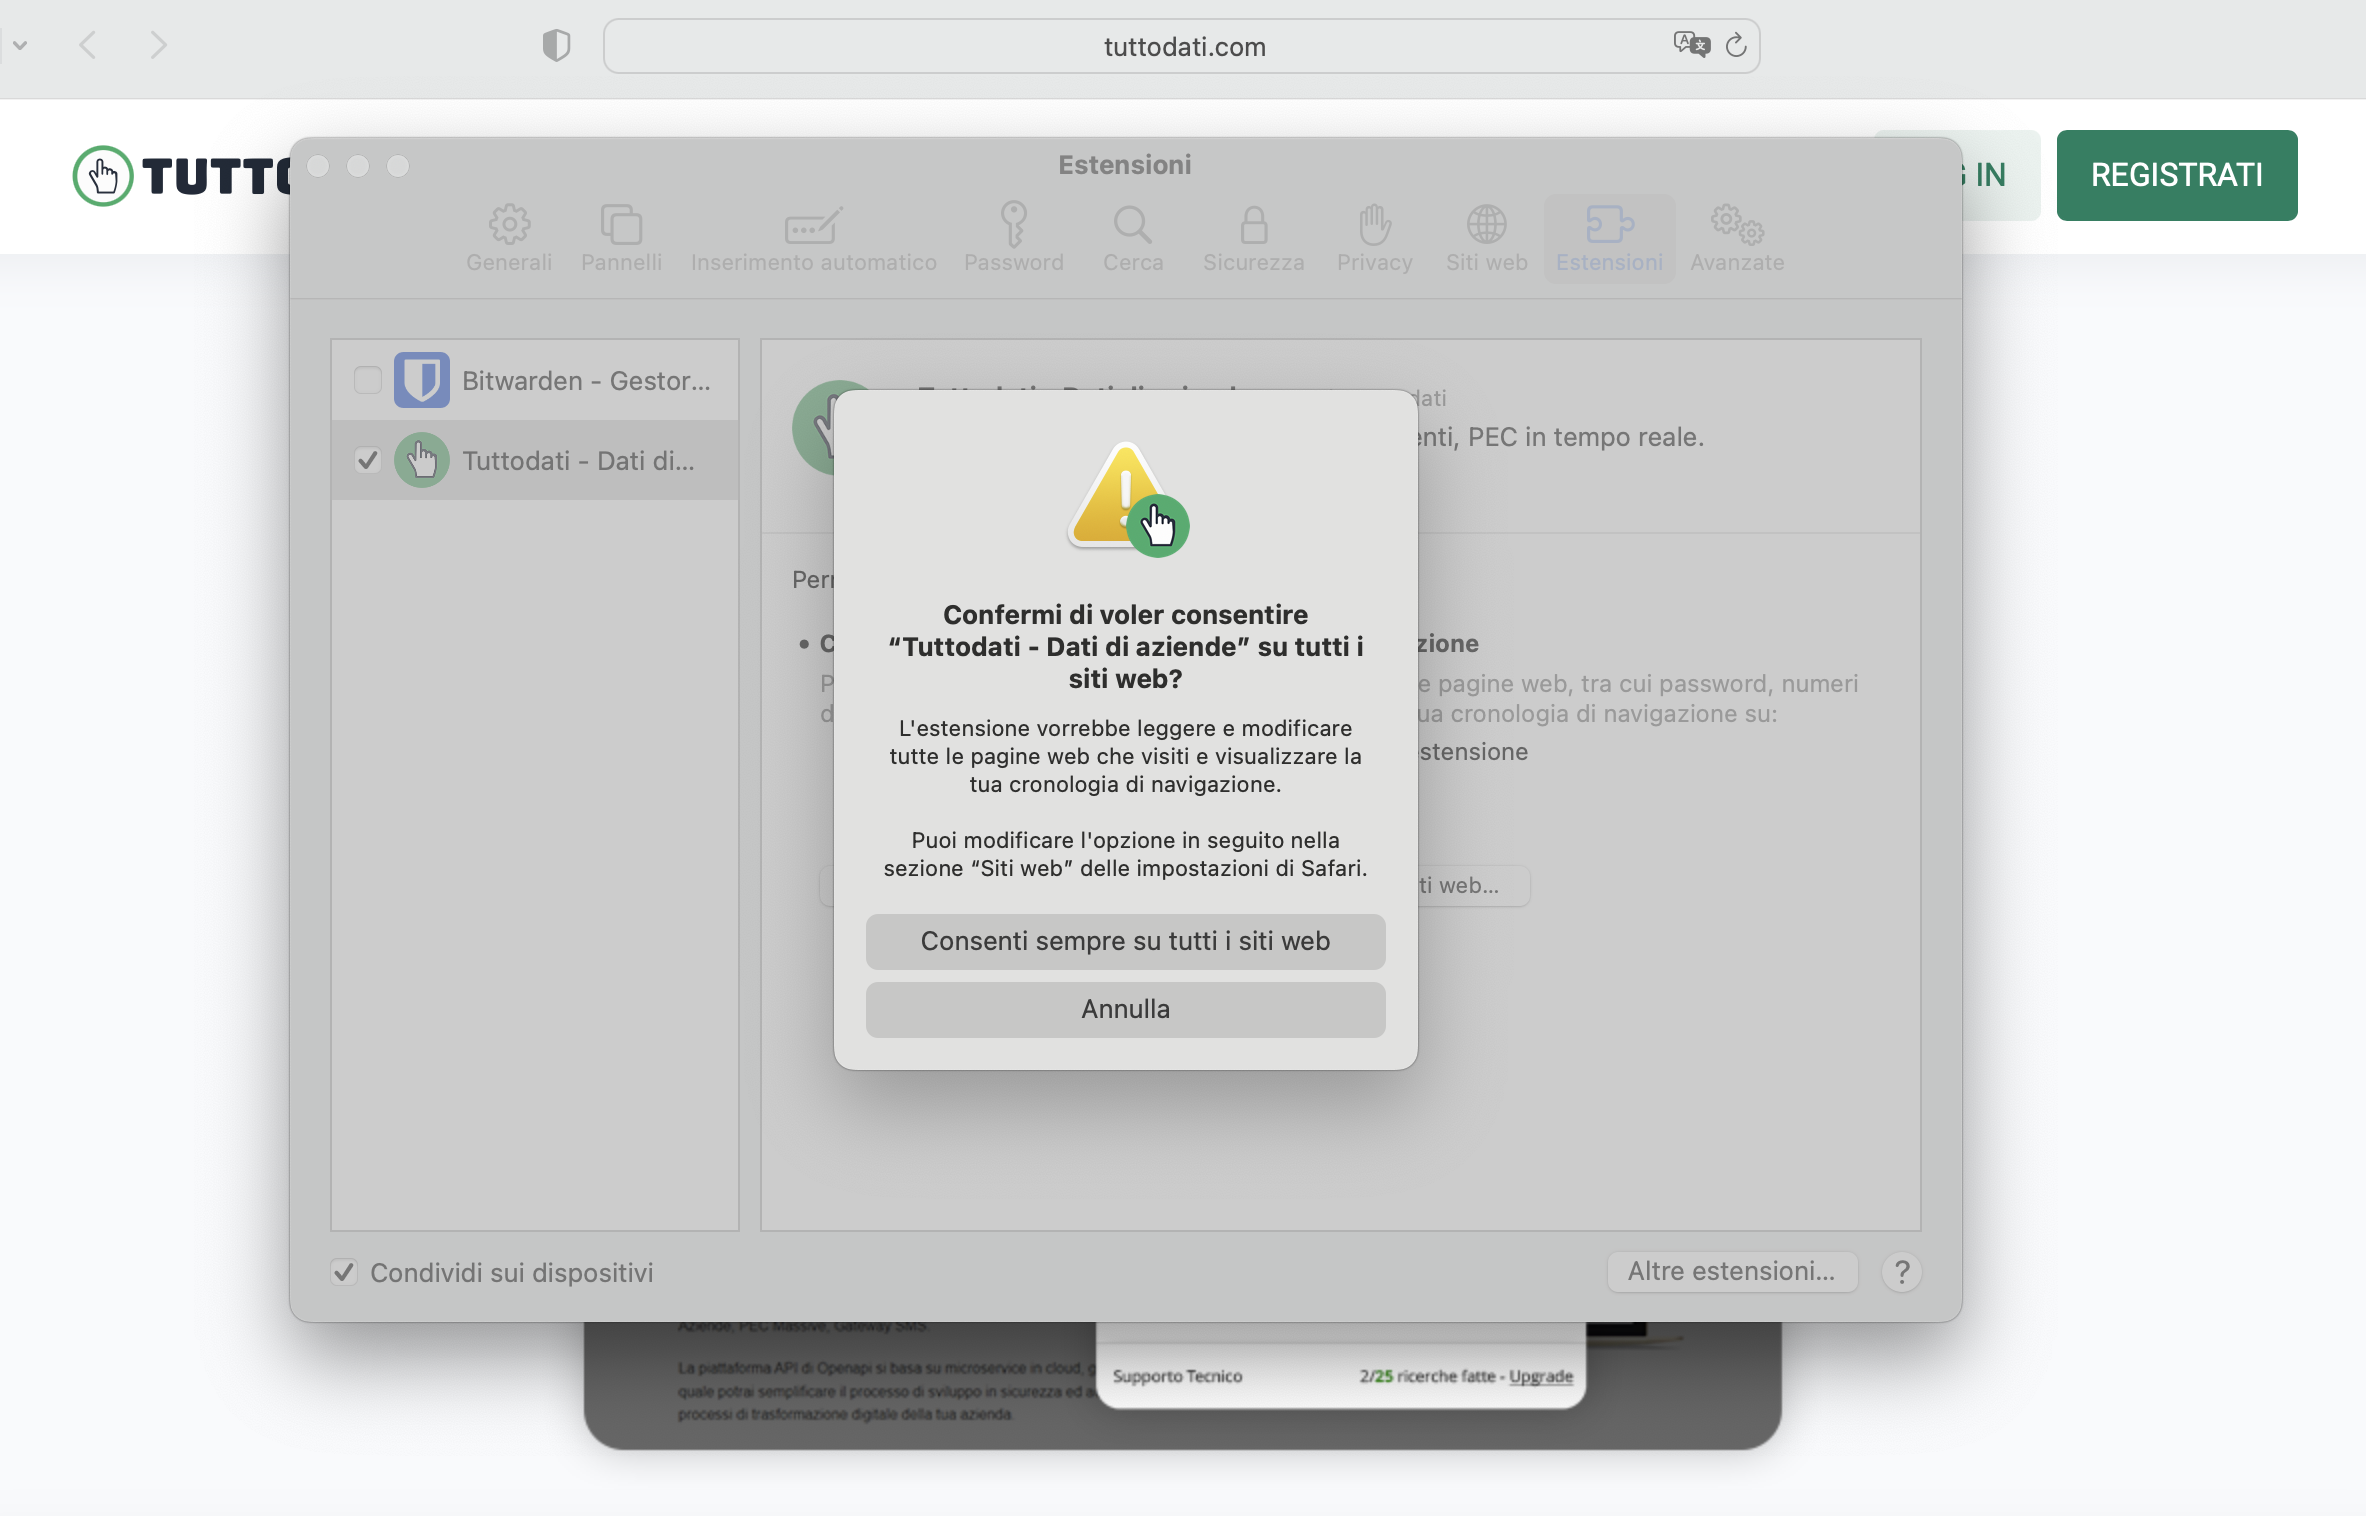Toggle Condividi sui dispositivi checkbox

click(x=344, y=1272)
